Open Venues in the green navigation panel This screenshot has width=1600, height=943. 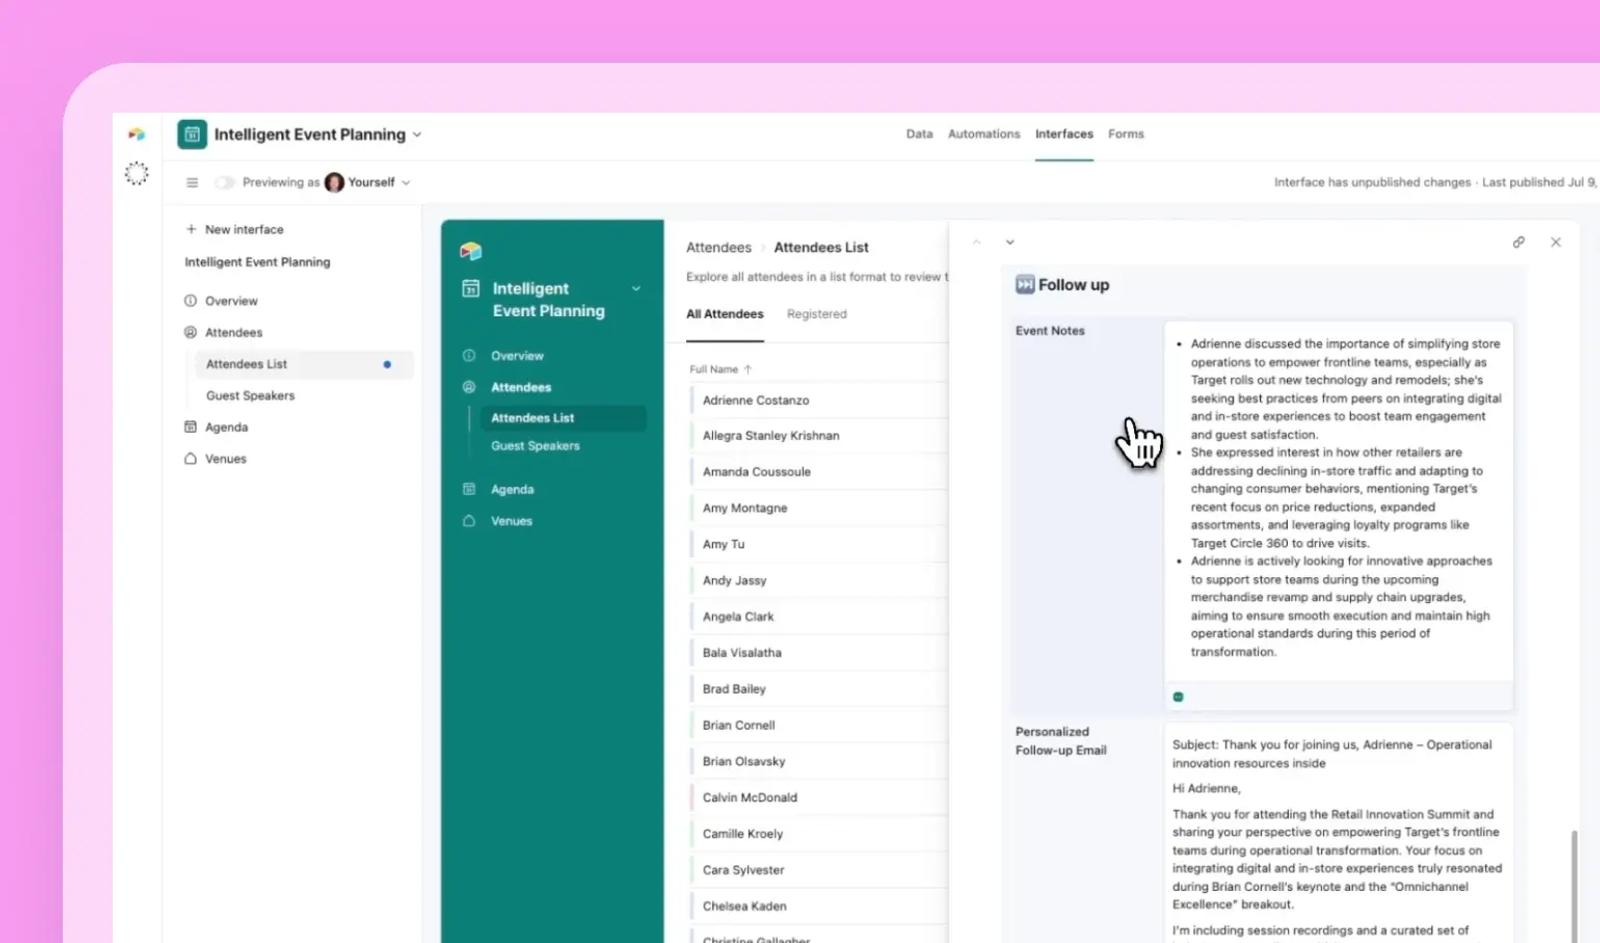point(511,521)
